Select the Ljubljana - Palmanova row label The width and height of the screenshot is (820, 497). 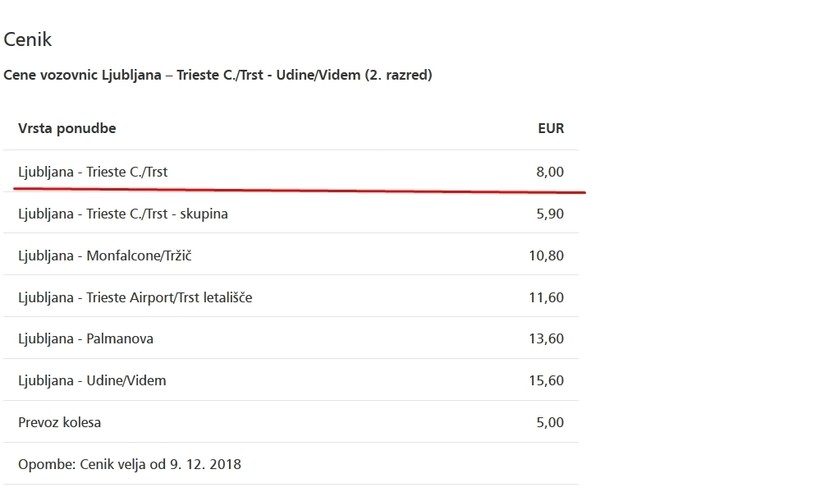click(86, 339)
